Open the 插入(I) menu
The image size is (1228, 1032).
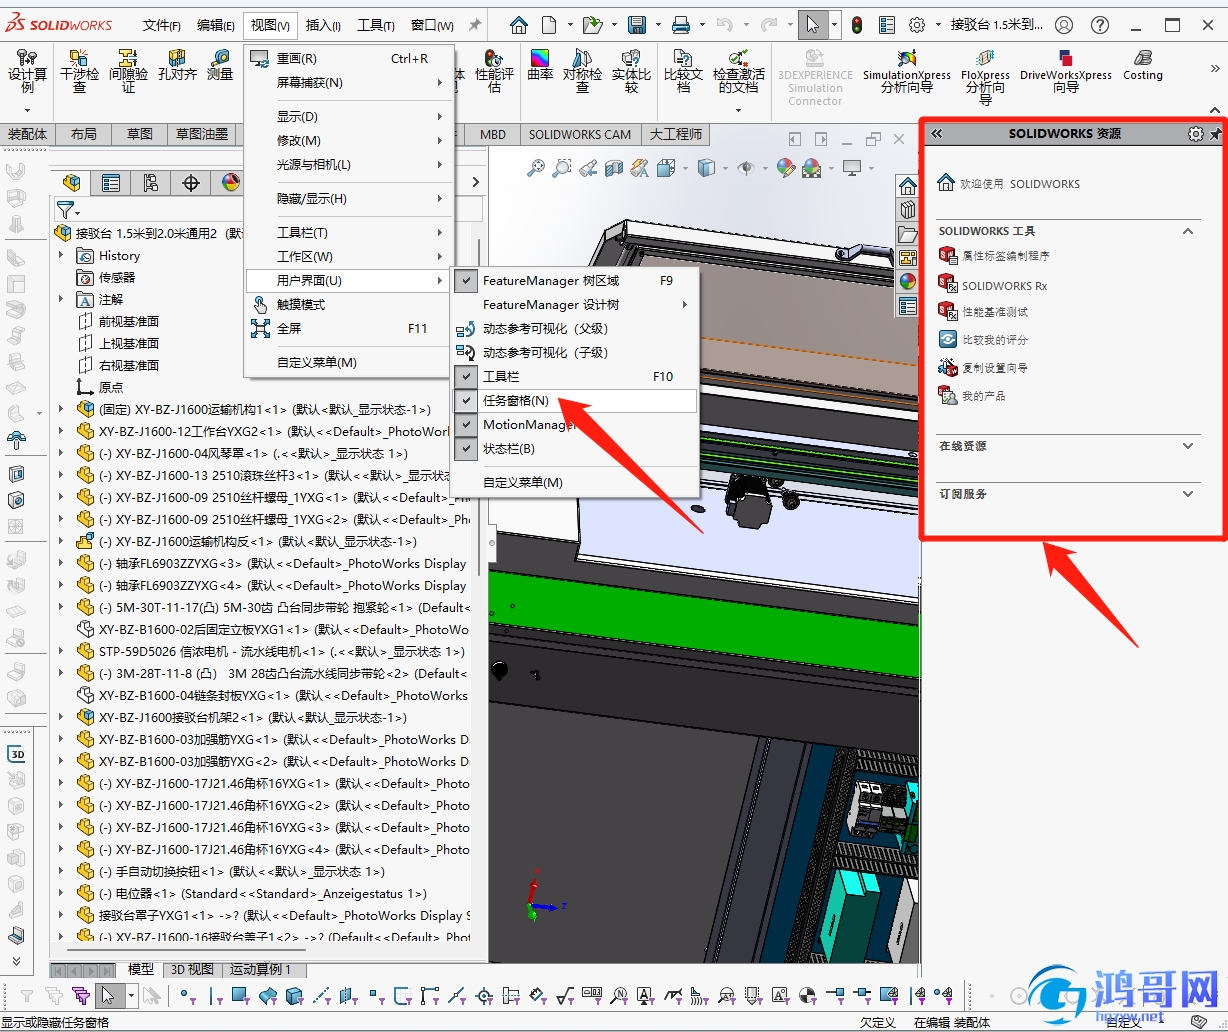[323, 25]
